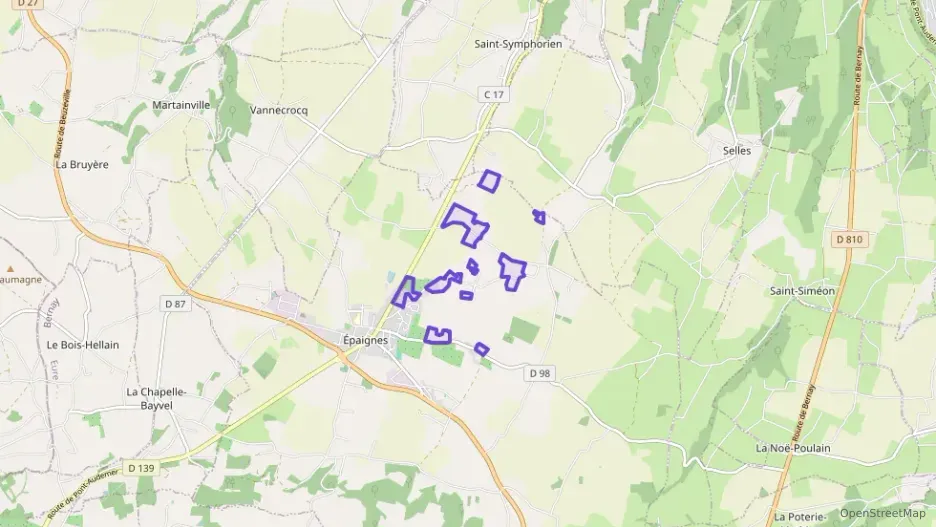Click the La Bruyère place label
Image resolution: width=936 pixels, height=527 pixels.
tap(82, 164)
